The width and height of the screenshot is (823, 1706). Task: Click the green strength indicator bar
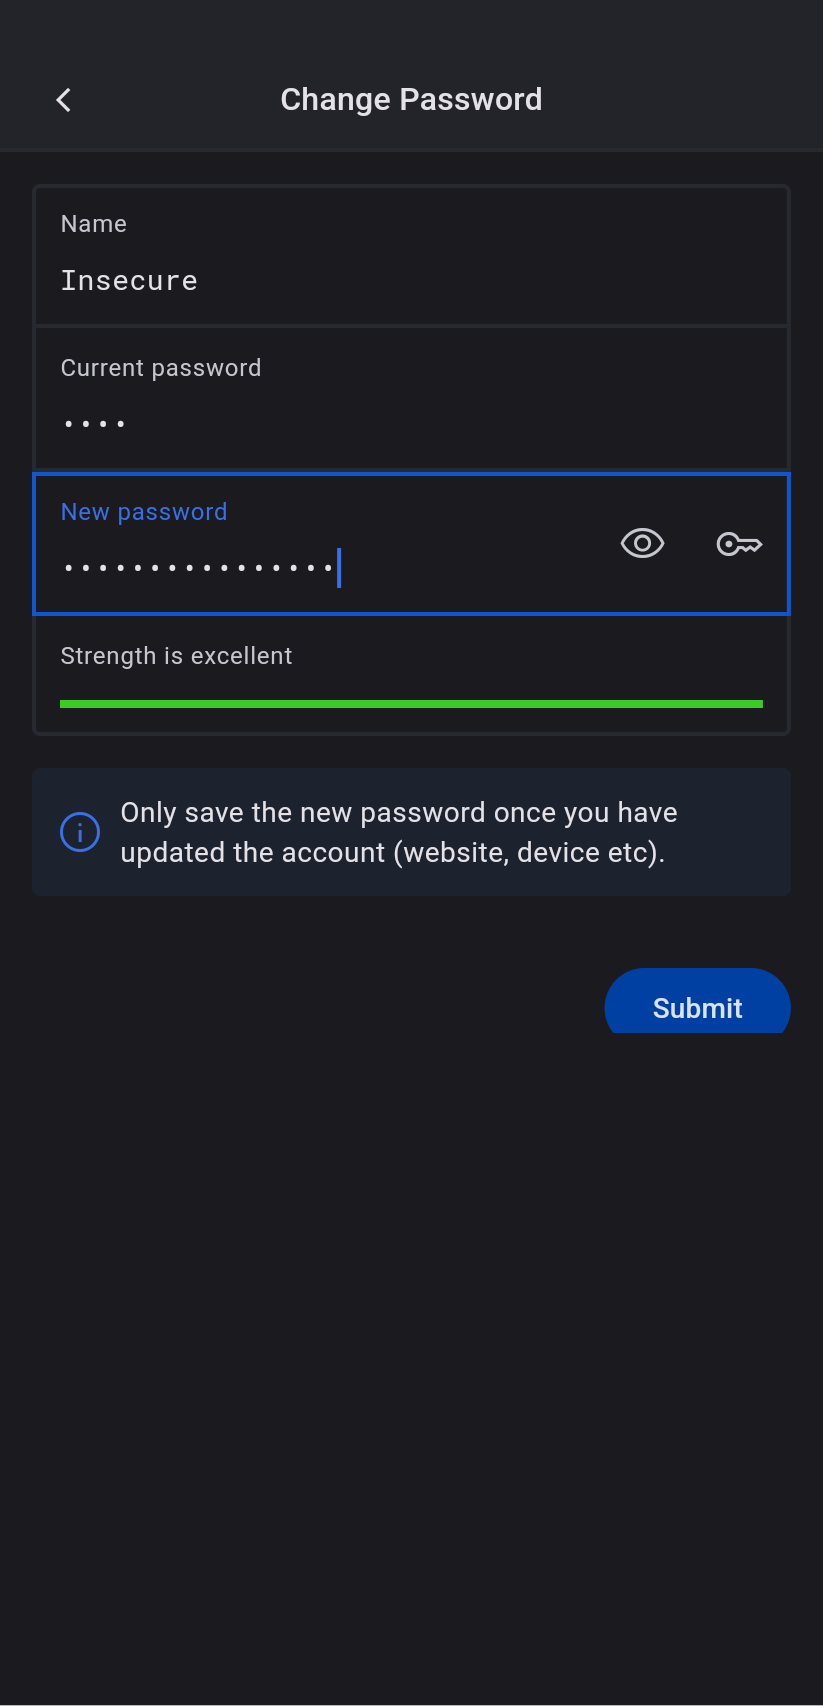coord(411,704)
